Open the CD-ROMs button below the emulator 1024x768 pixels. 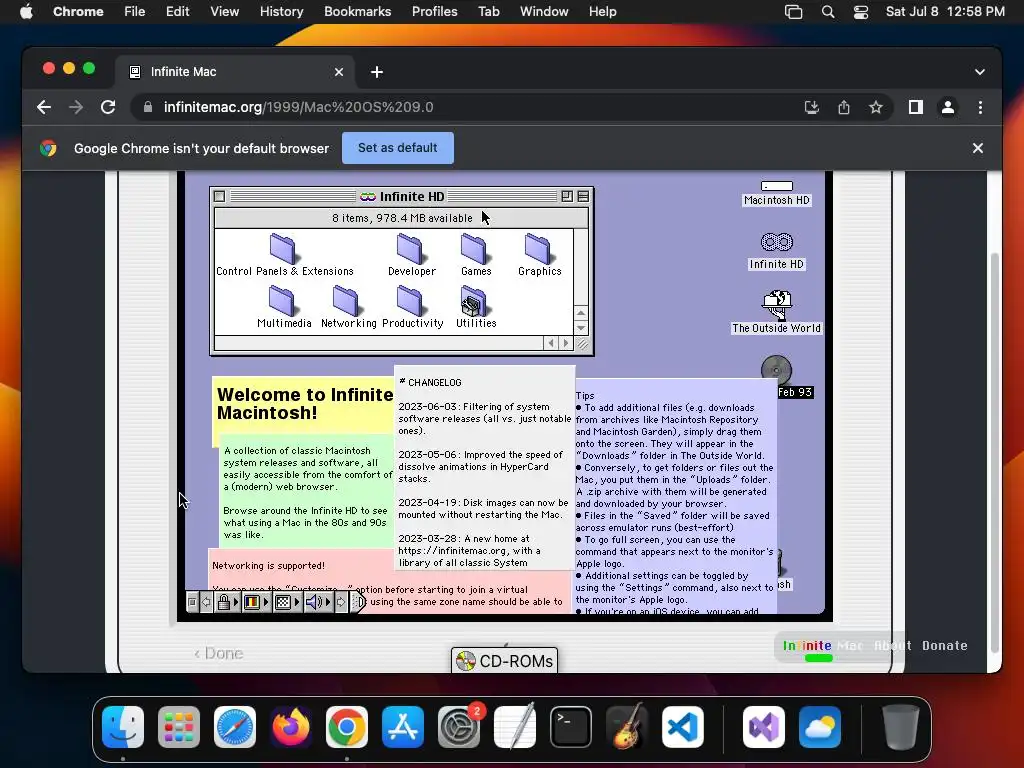(504, 661)
